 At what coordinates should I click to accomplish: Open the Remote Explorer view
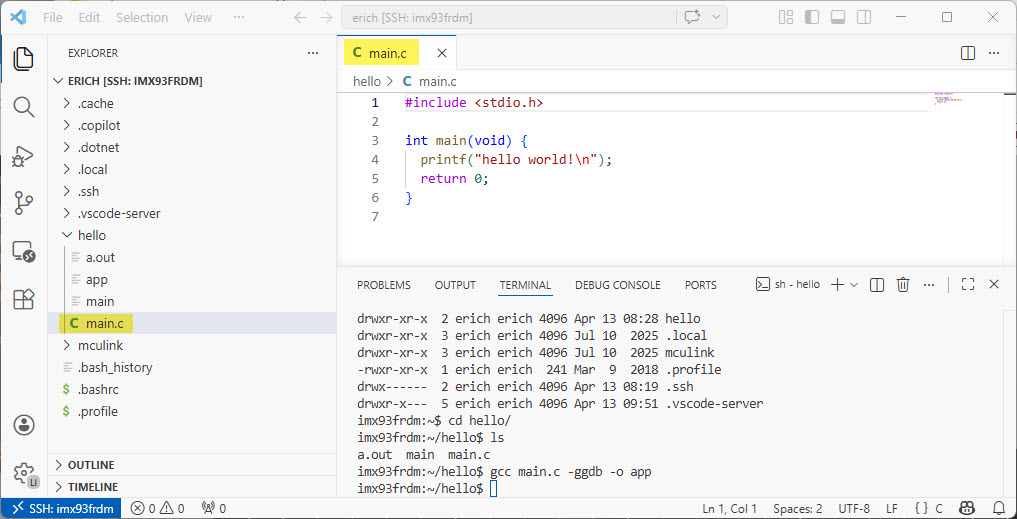click(23, 251)
